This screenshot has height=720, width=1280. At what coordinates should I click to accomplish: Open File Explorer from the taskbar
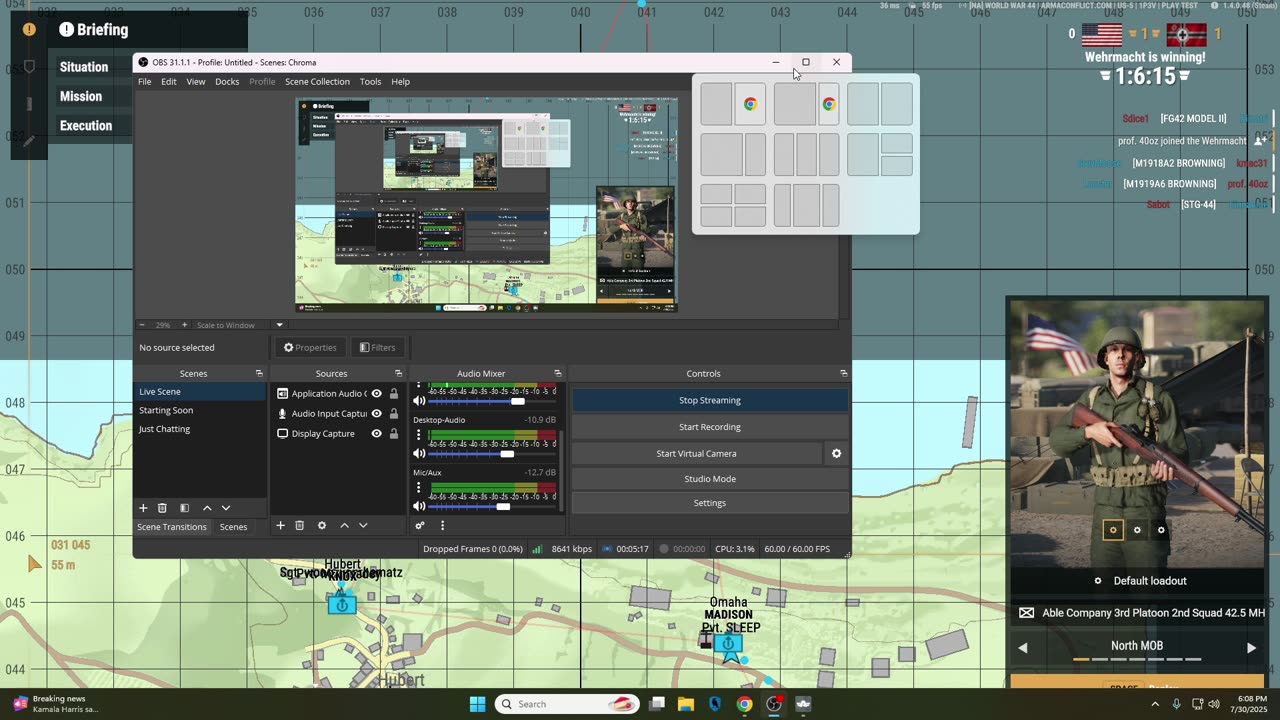tap(685, 704)
